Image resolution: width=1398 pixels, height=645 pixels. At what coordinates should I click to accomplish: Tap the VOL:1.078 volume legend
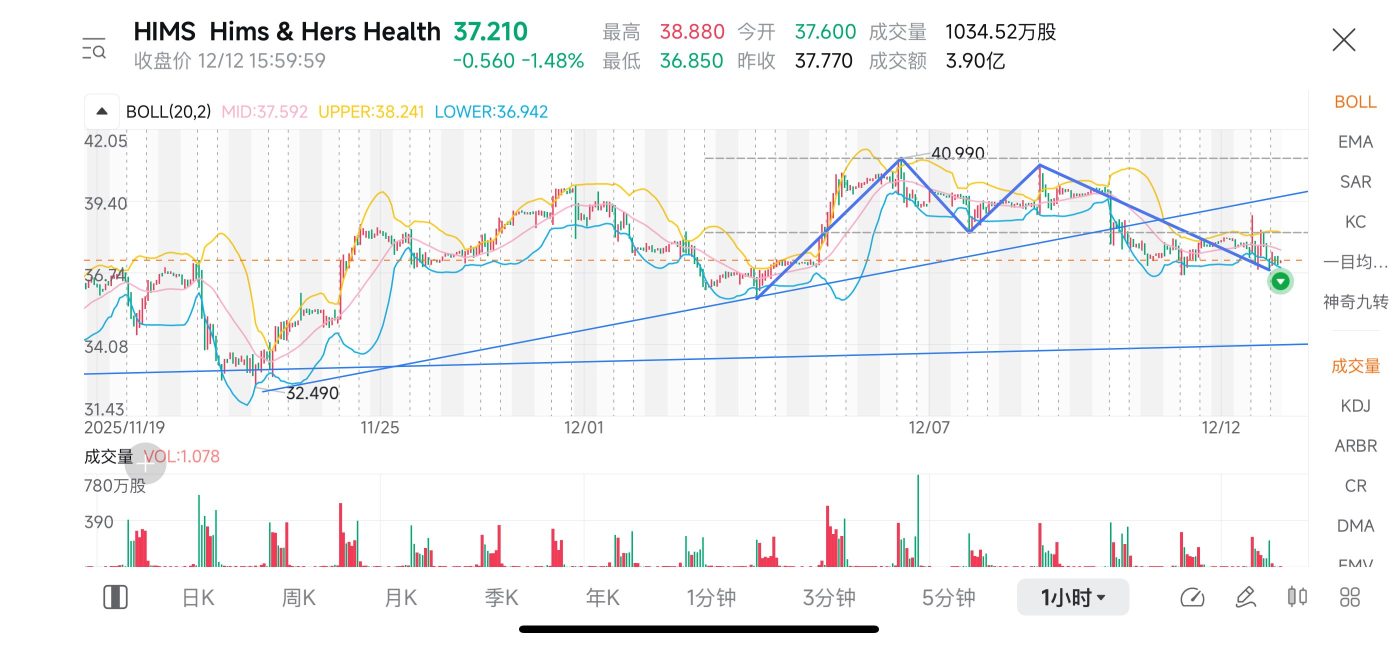pos(181,457)
